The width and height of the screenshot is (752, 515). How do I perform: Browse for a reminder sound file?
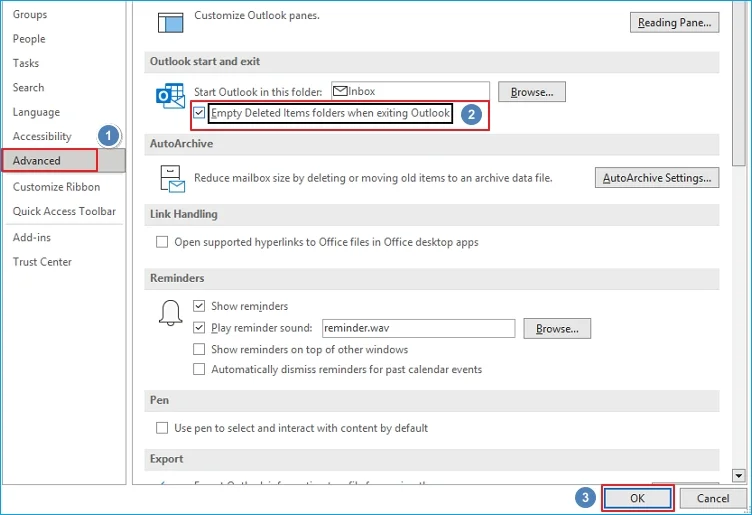tap(558, 328)
